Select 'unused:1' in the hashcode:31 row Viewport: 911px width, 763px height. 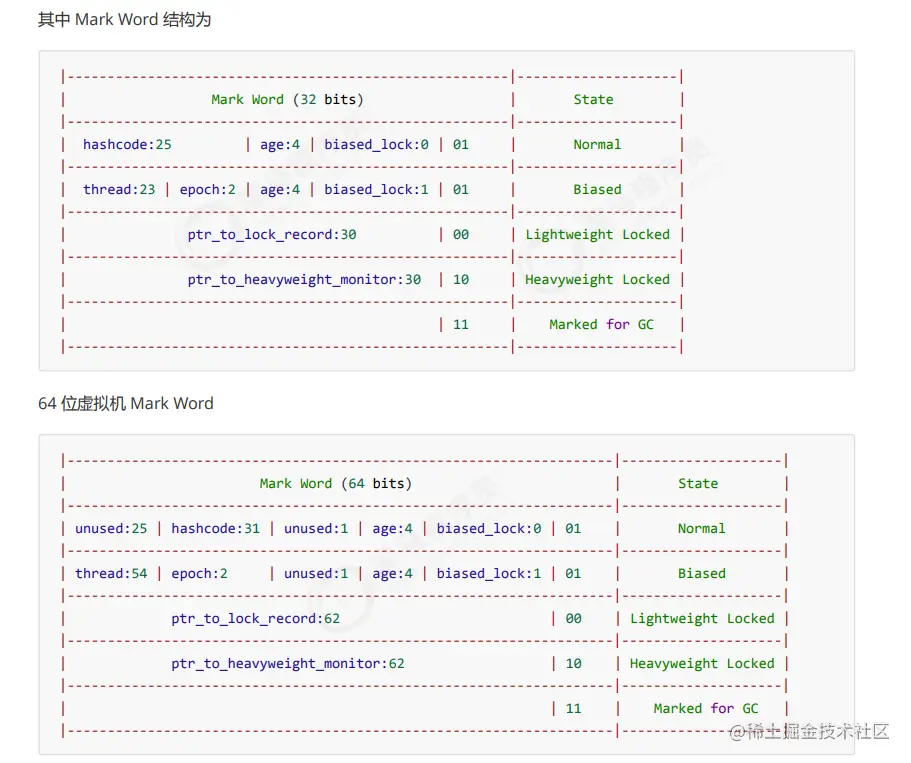point(316,528)
